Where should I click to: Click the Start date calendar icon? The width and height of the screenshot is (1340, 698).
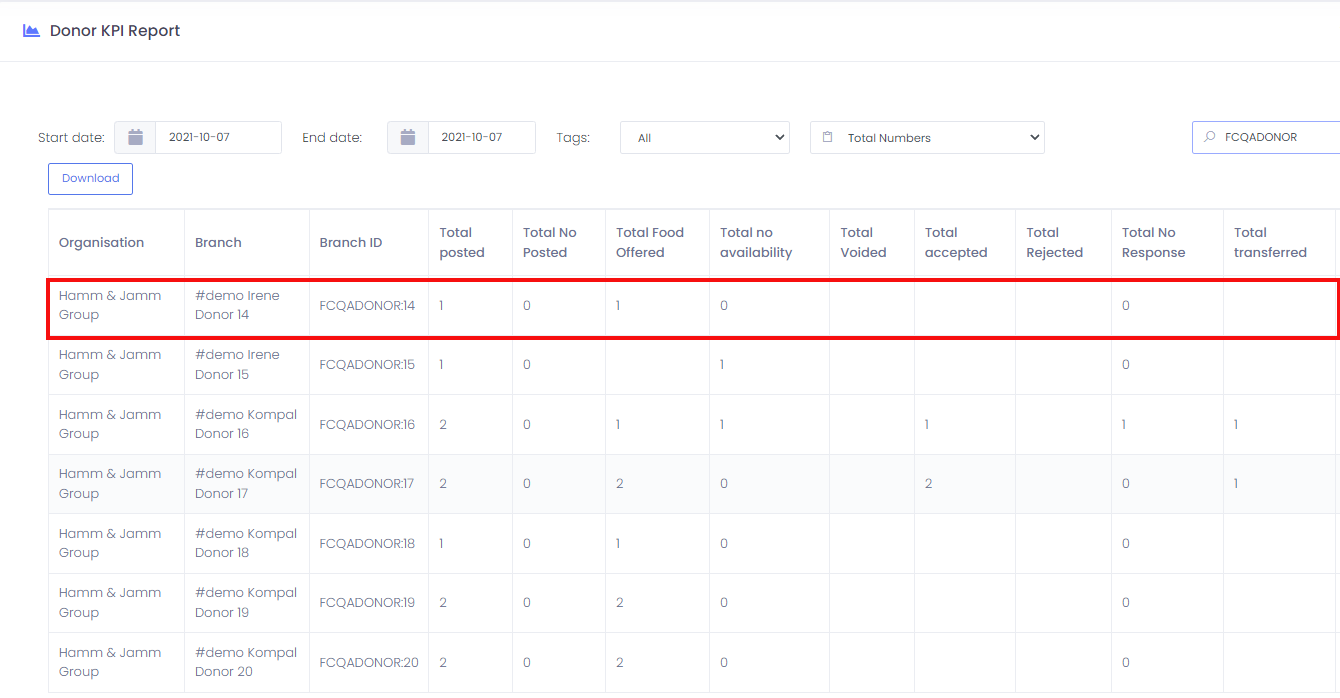coord(136,138)
